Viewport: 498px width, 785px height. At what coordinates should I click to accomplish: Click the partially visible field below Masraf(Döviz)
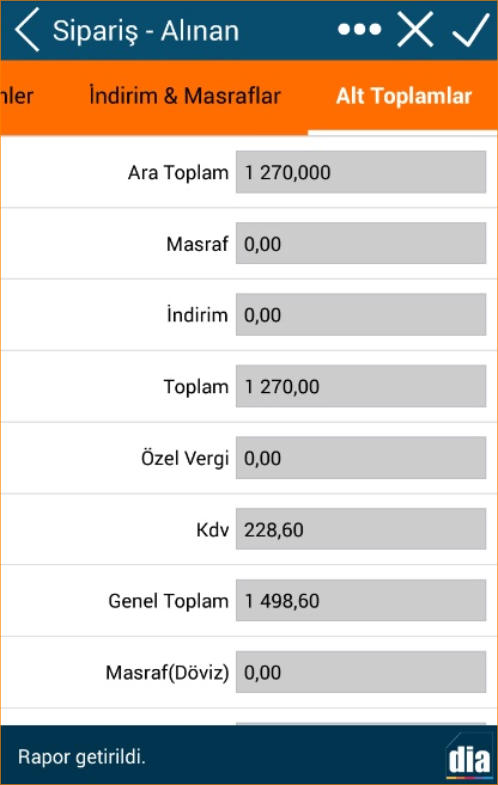(x=361, y=724)
